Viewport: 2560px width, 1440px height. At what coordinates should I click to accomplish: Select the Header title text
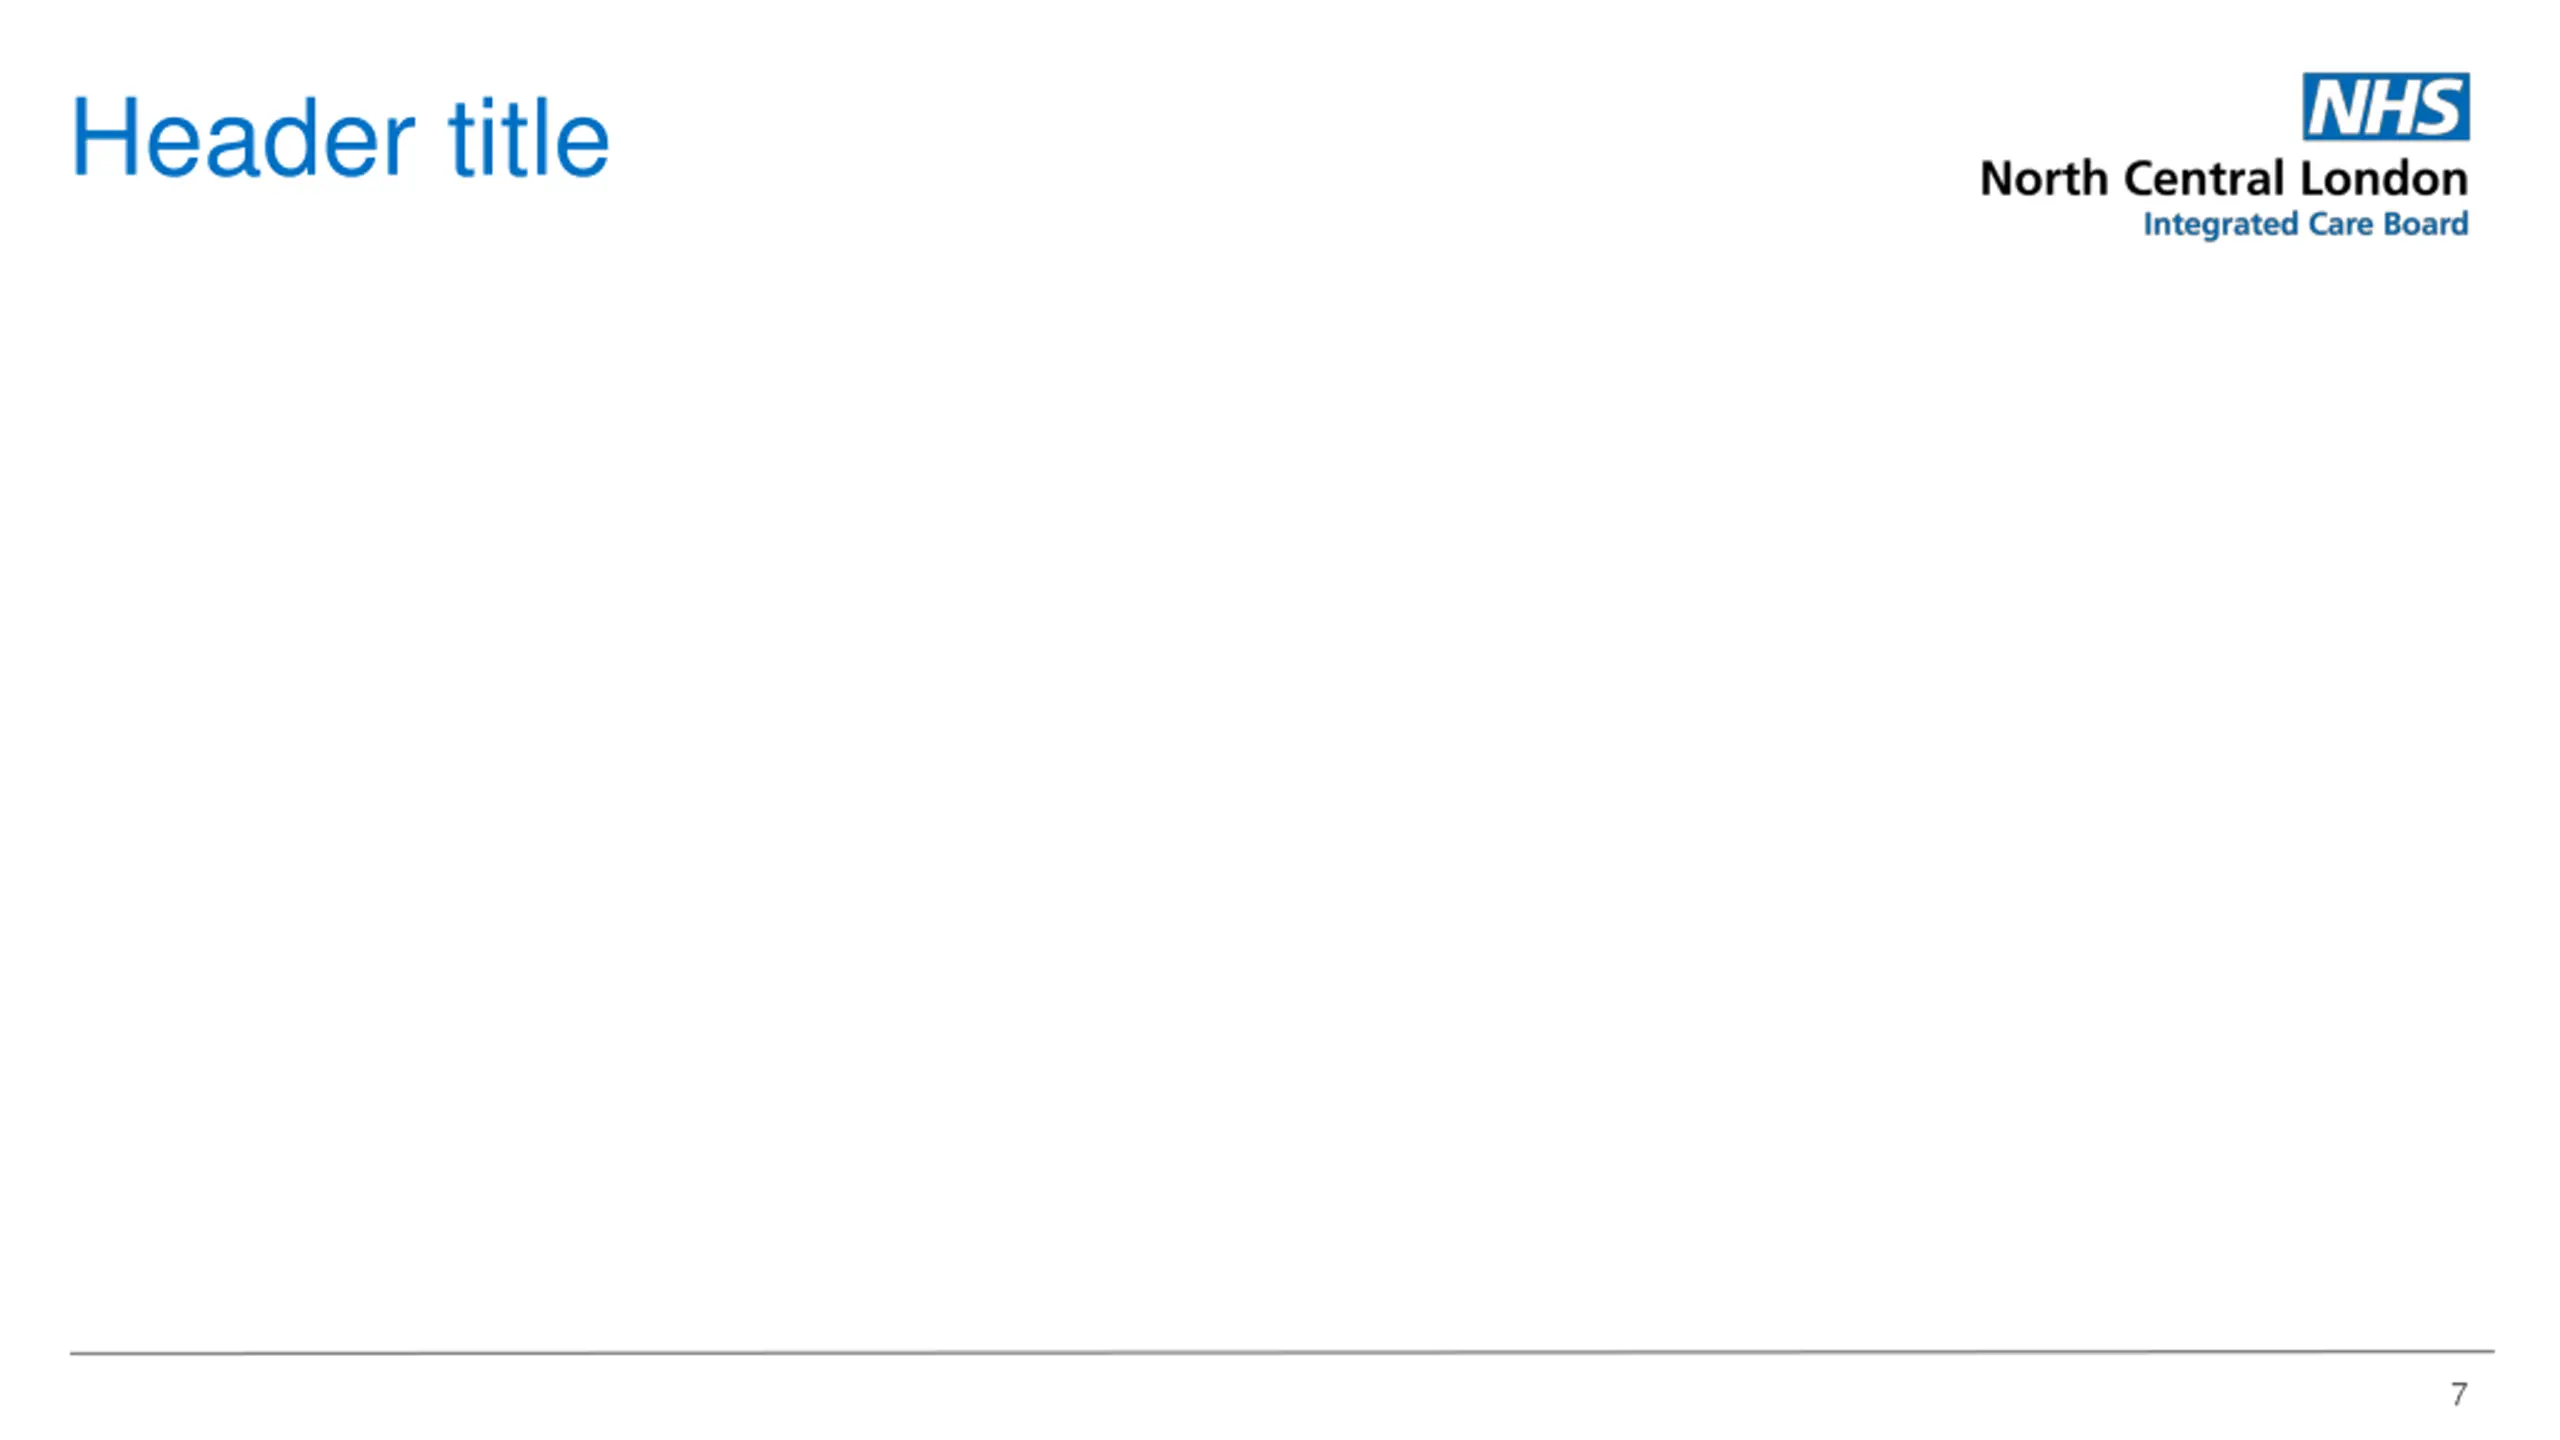[340, 138]
